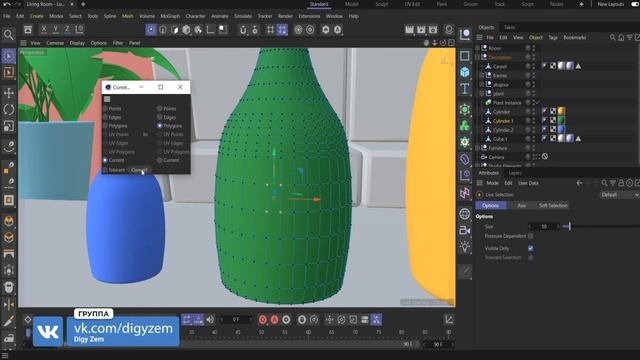The height and width of the screenshot is (360, 640).
Task: Open the Text spline tool palette
Action: pos(464,89)
